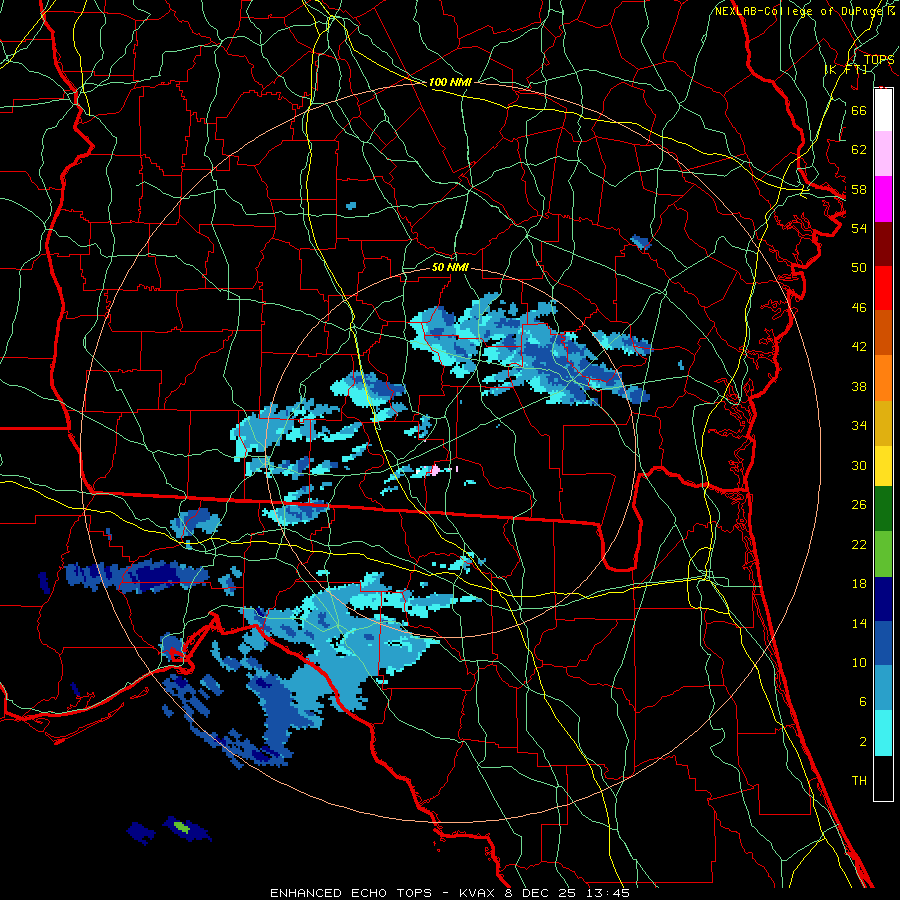Screen dimensions: 900x900
Task: Click the light green legend swatch
Action: click(x=883, y=554)
